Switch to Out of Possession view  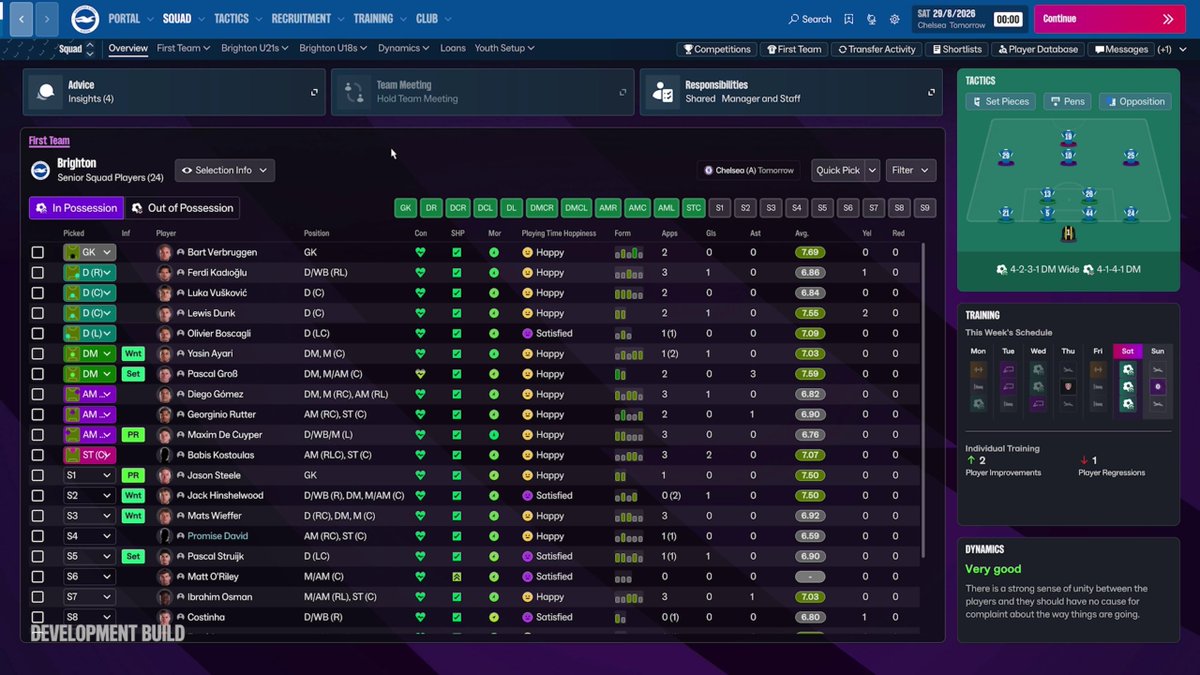pyautogui.click(x=182, y=208)
